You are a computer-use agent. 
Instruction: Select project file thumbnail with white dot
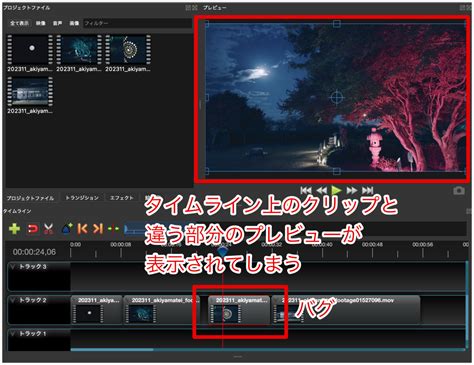(x=30, y=49)
